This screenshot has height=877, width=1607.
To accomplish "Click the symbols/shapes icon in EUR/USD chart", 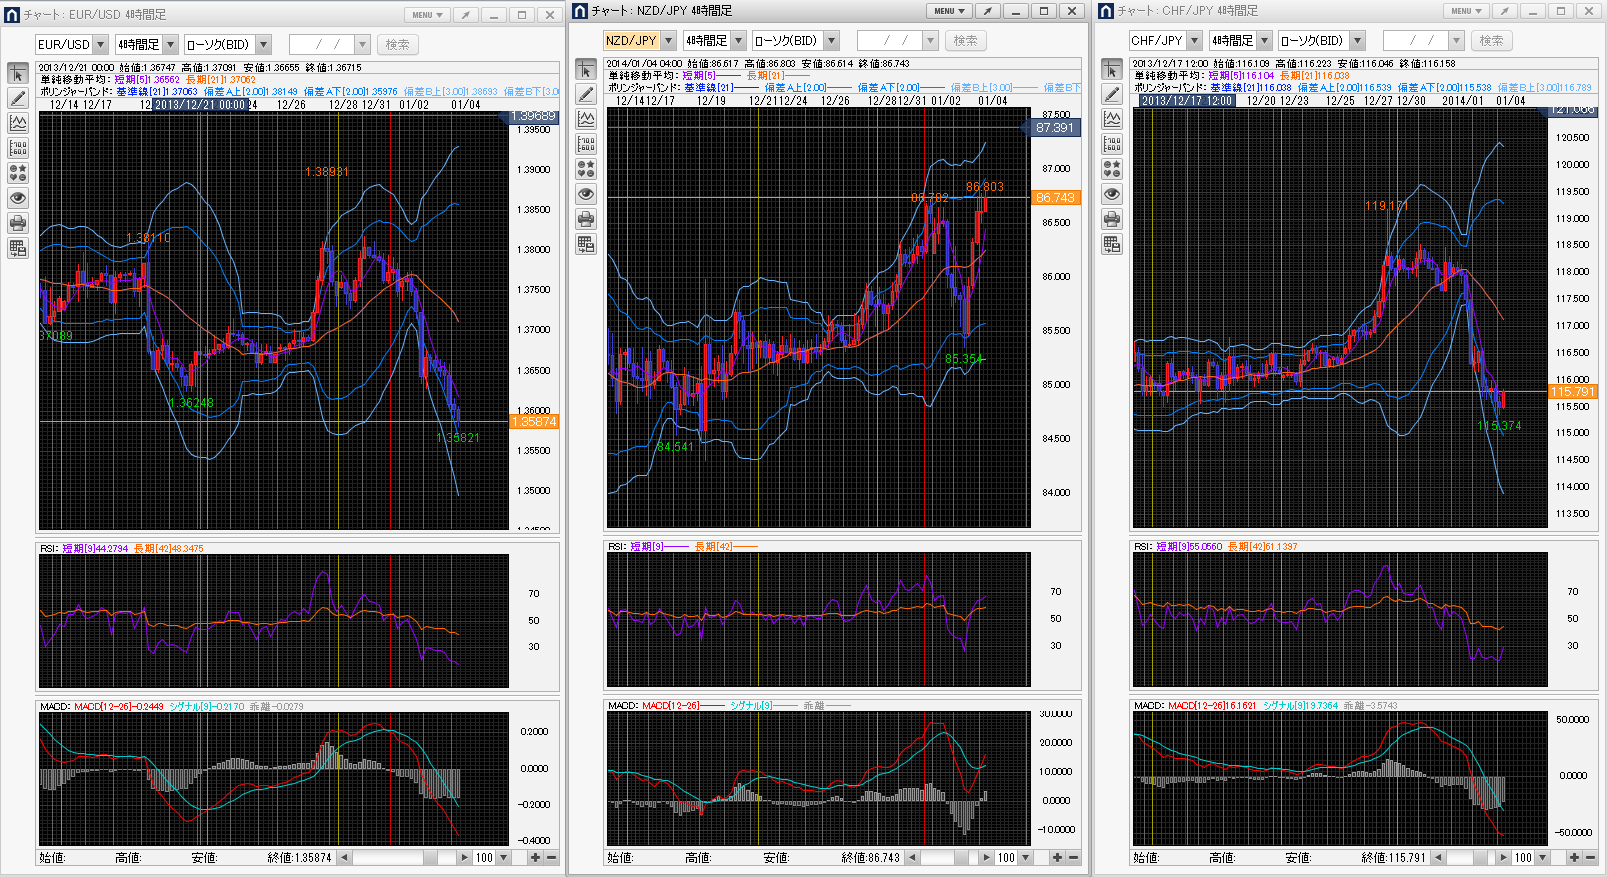I will (x=18, y=173).
